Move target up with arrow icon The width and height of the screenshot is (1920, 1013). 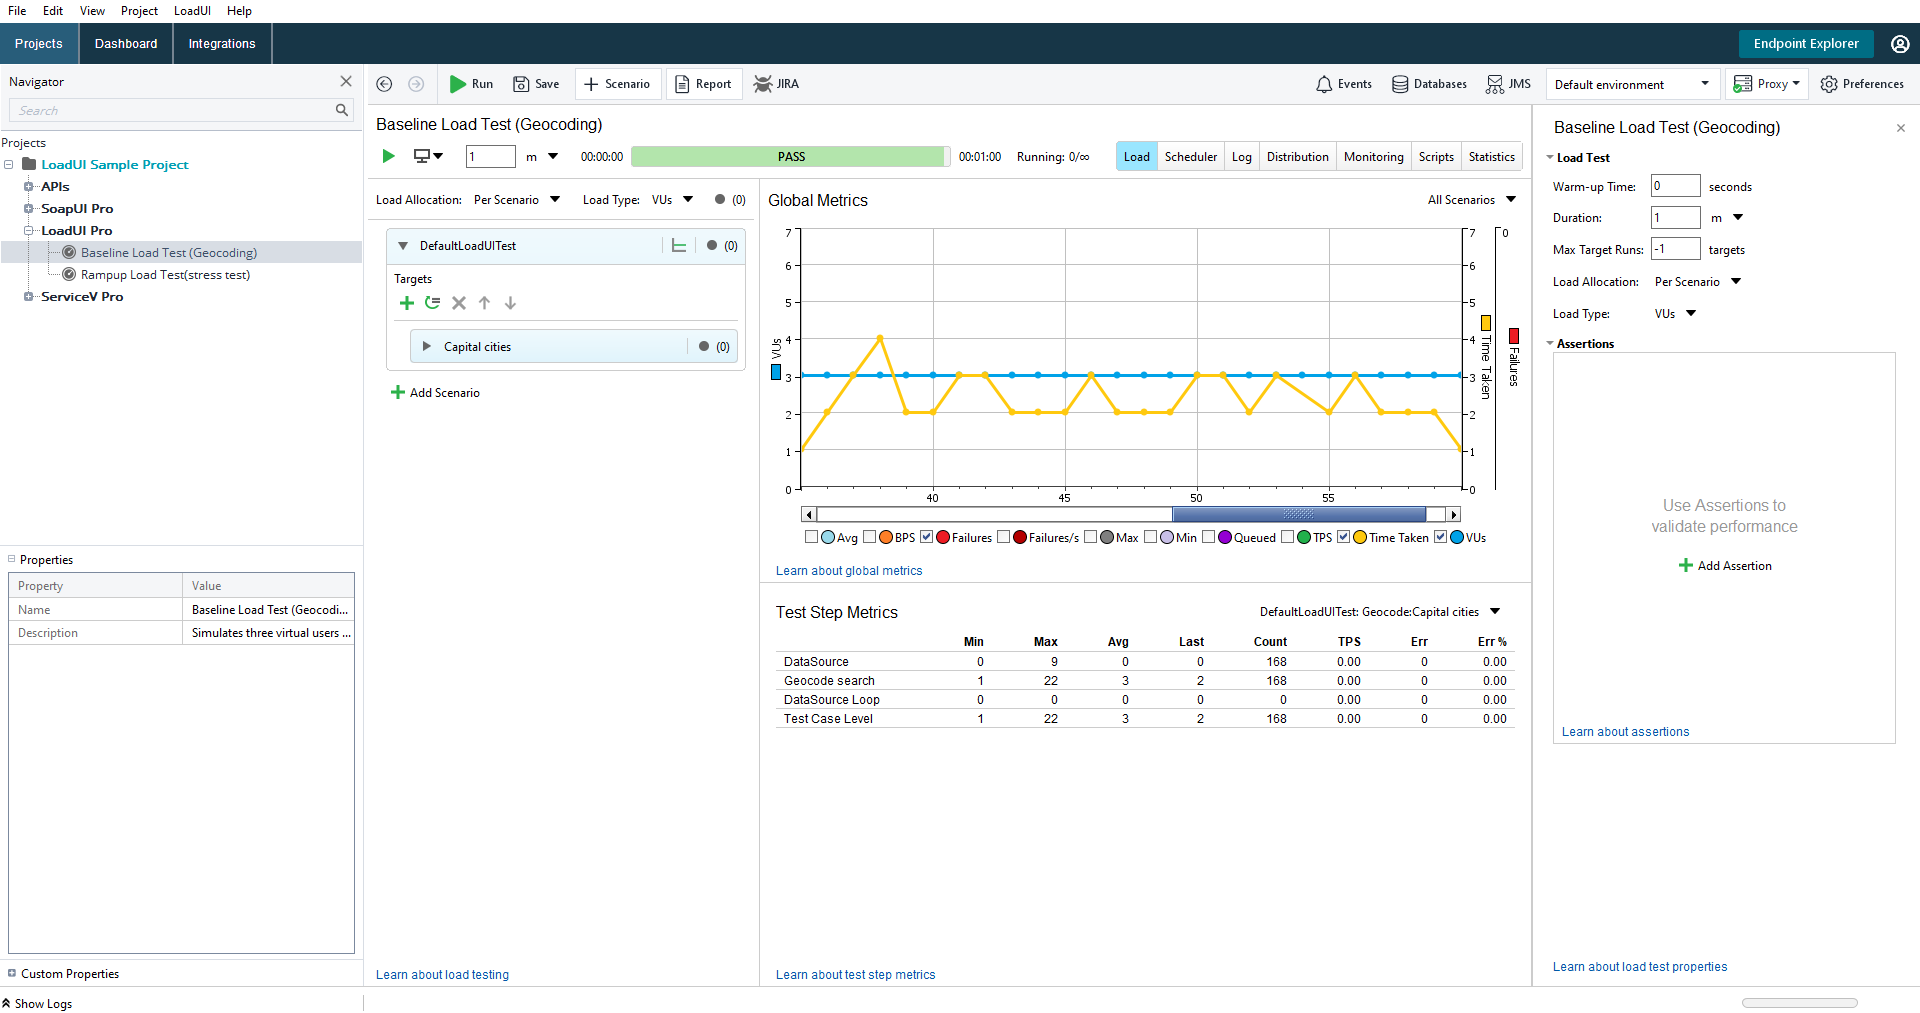tap(485, 303)
